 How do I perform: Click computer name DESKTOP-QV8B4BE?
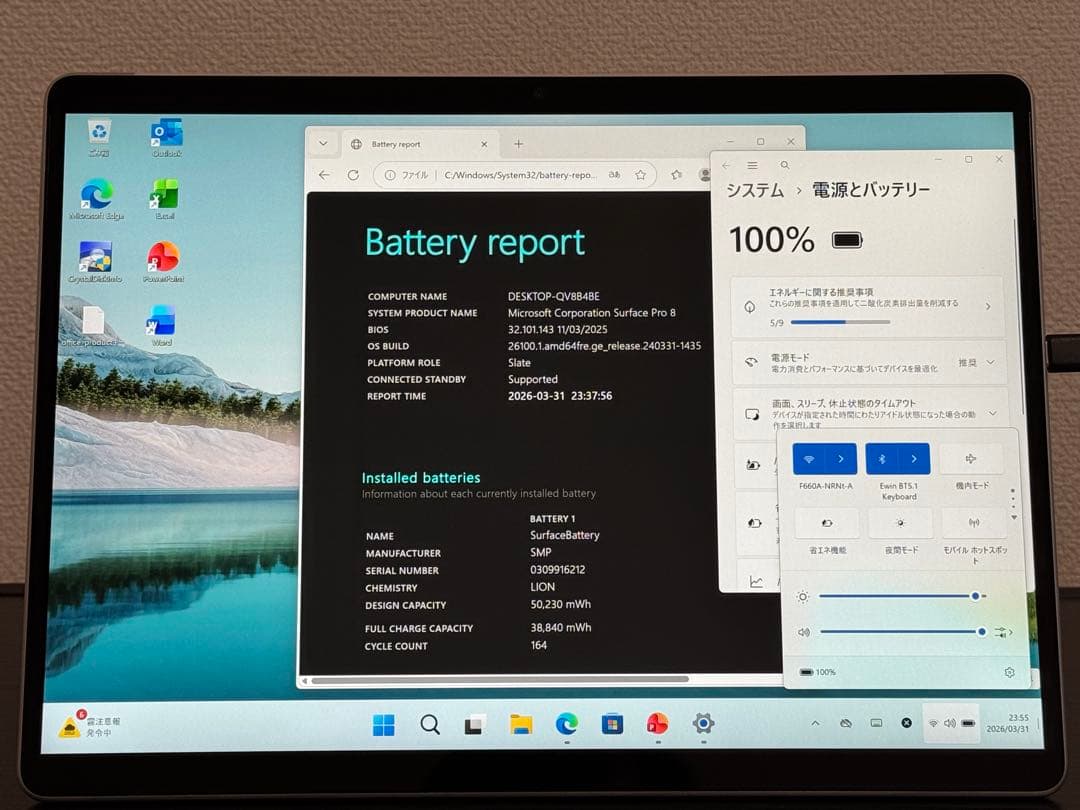pos(553,296)
